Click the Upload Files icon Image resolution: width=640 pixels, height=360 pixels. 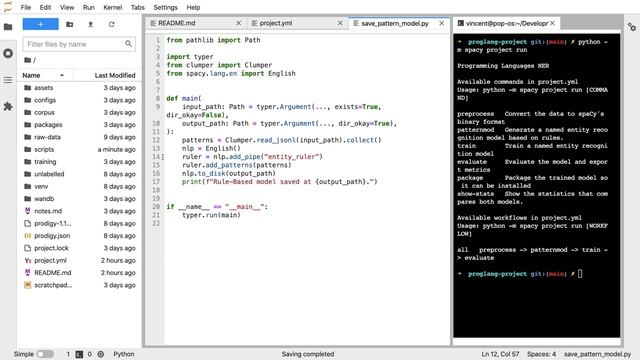pos(91,24)
